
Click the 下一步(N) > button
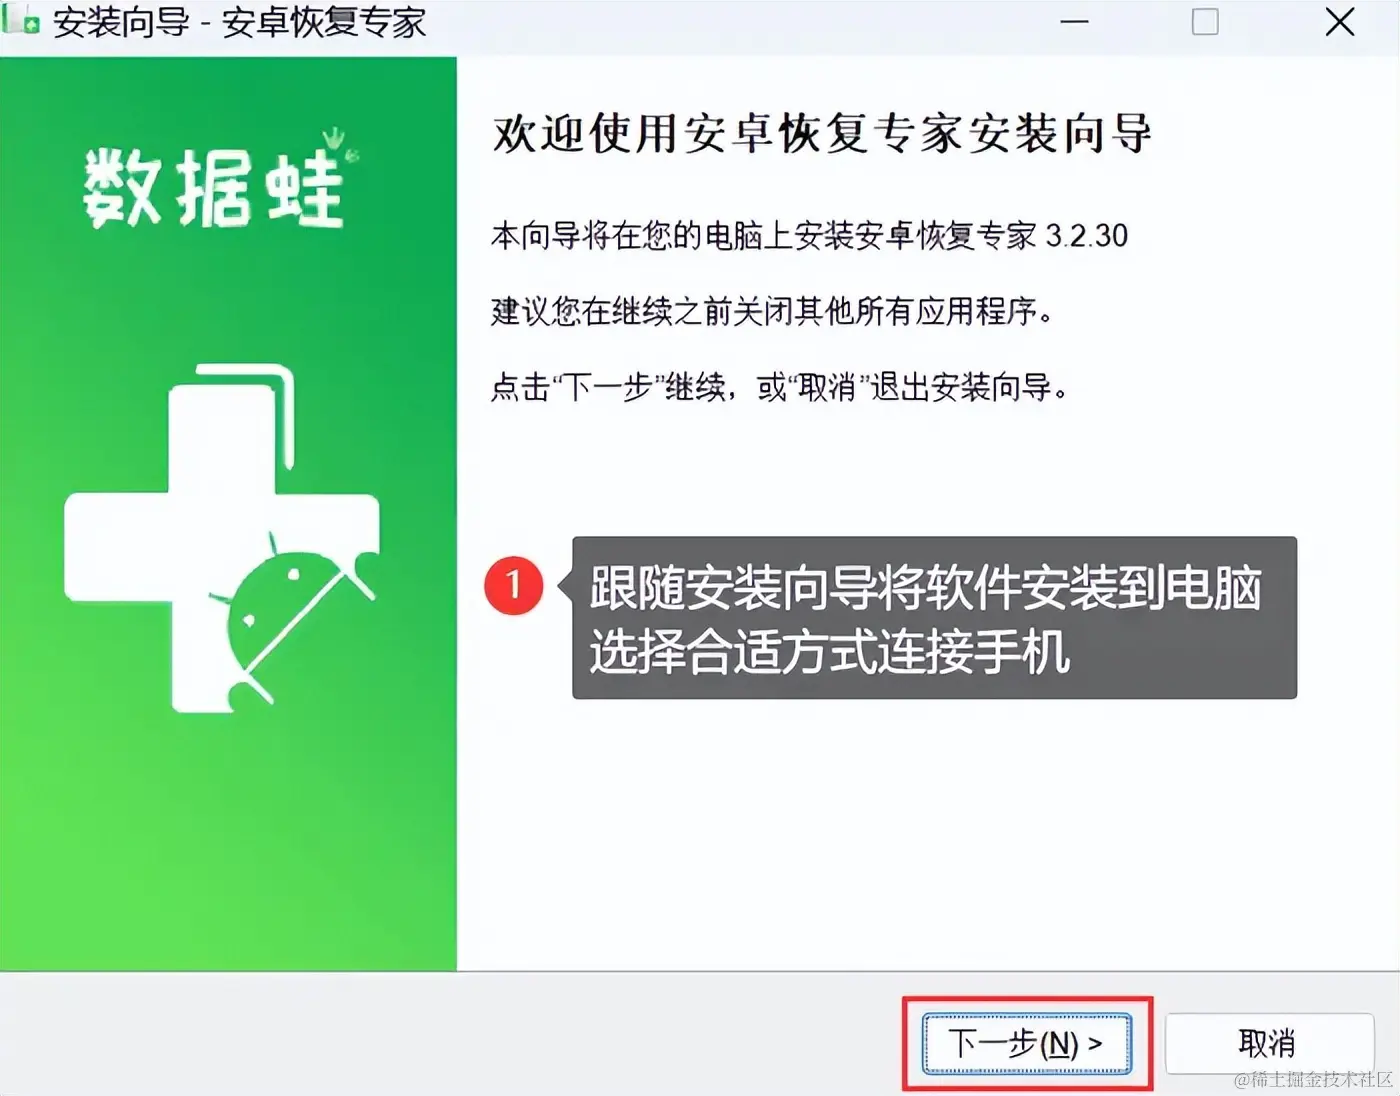coord(1026,1043)
